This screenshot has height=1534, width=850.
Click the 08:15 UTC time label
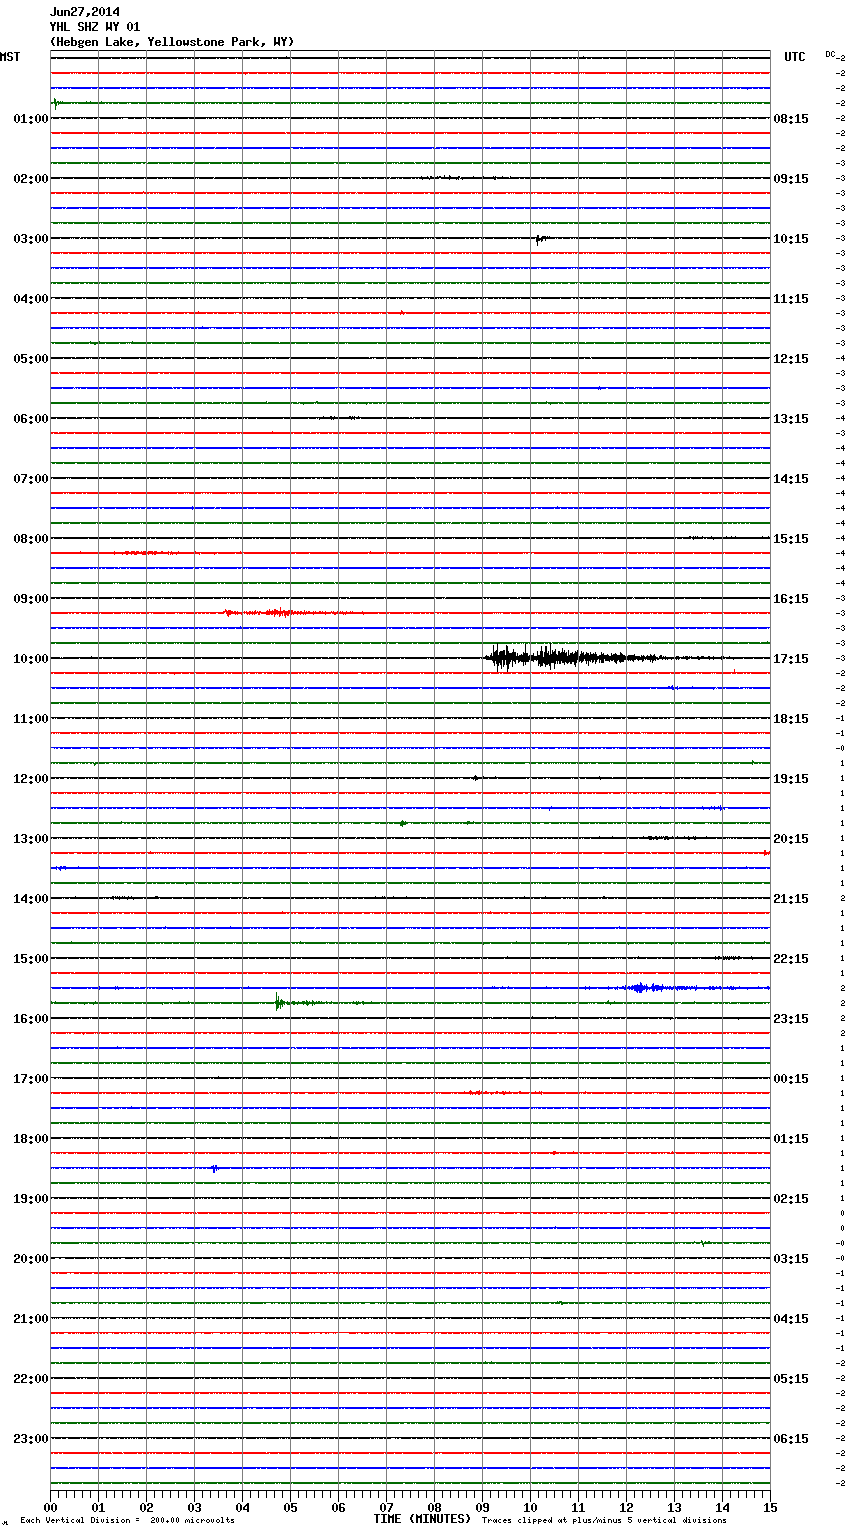click(791, 119)
